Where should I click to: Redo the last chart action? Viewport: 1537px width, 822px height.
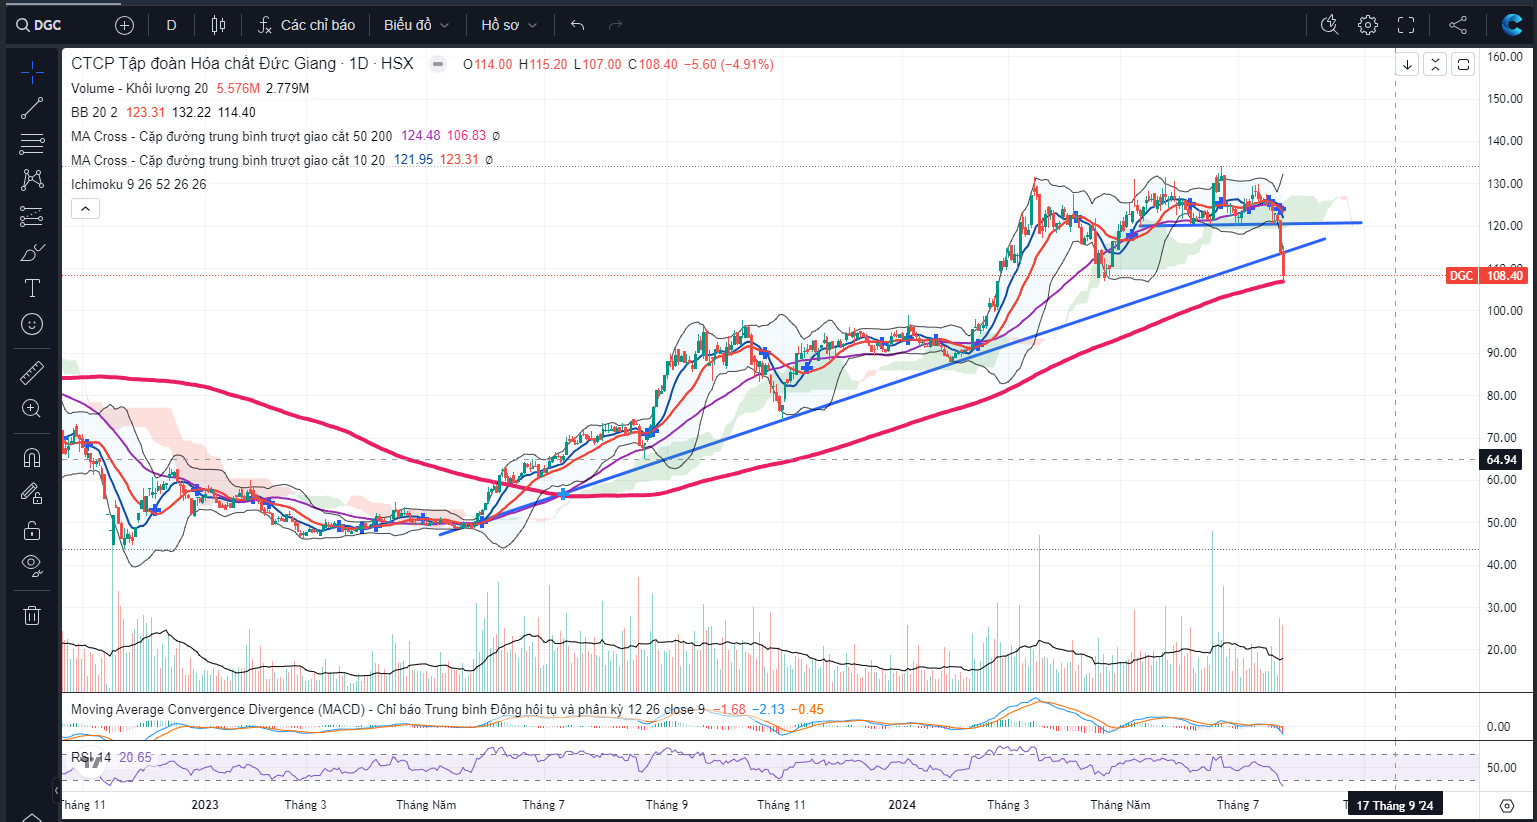pyautogui.click(x=615, y=25)
